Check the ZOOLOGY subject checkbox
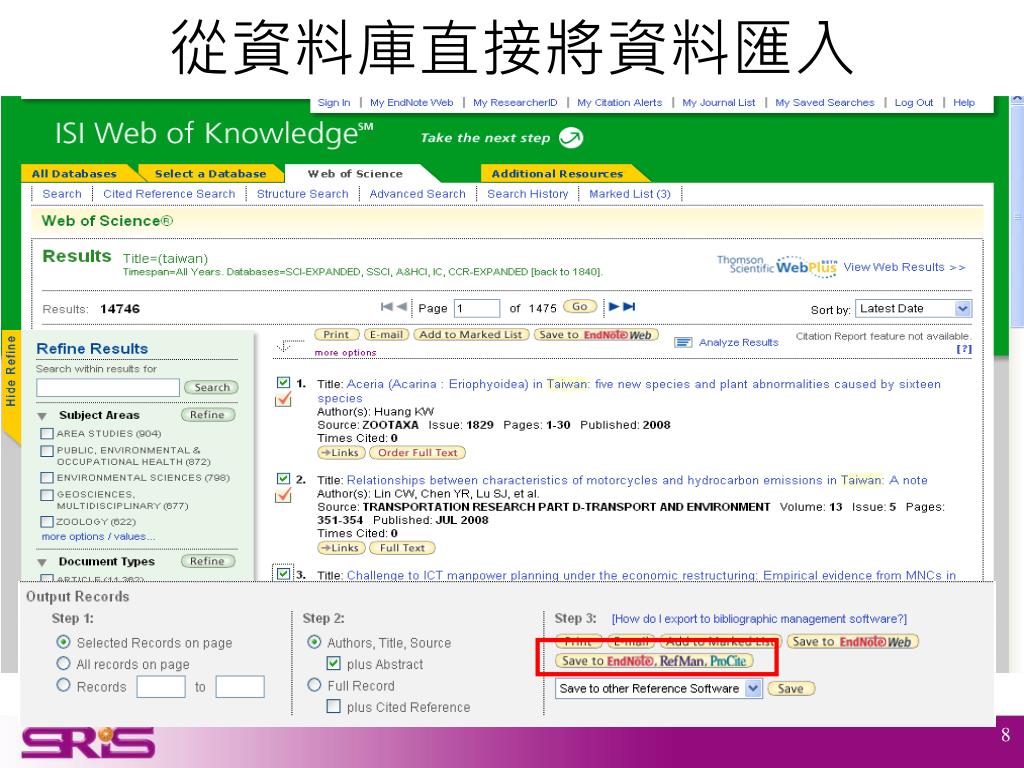The width and height of the screenshot is (1024, 768). pyautogui.click(x=46, y=522)
